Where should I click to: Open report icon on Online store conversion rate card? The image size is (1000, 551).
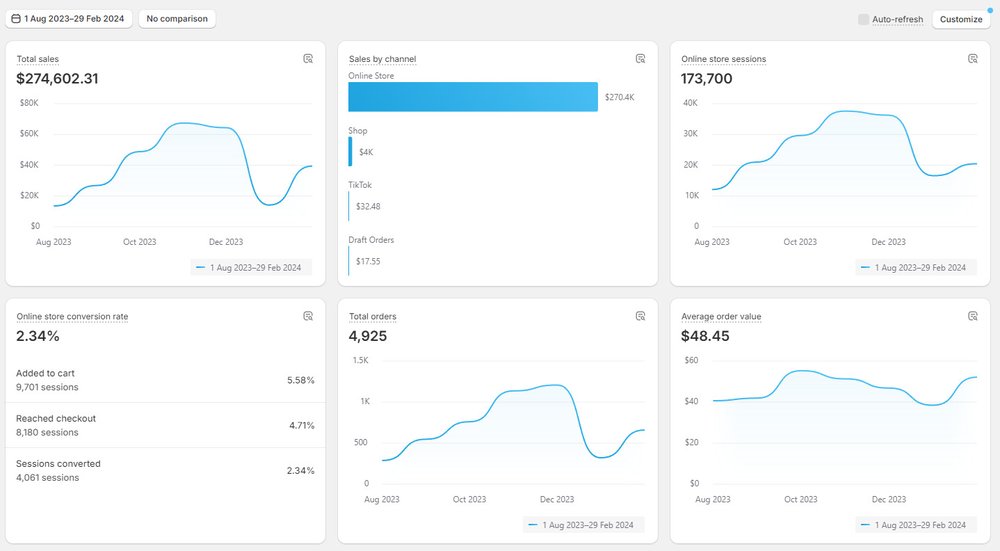pyautogui.click(x=308, y=316)
